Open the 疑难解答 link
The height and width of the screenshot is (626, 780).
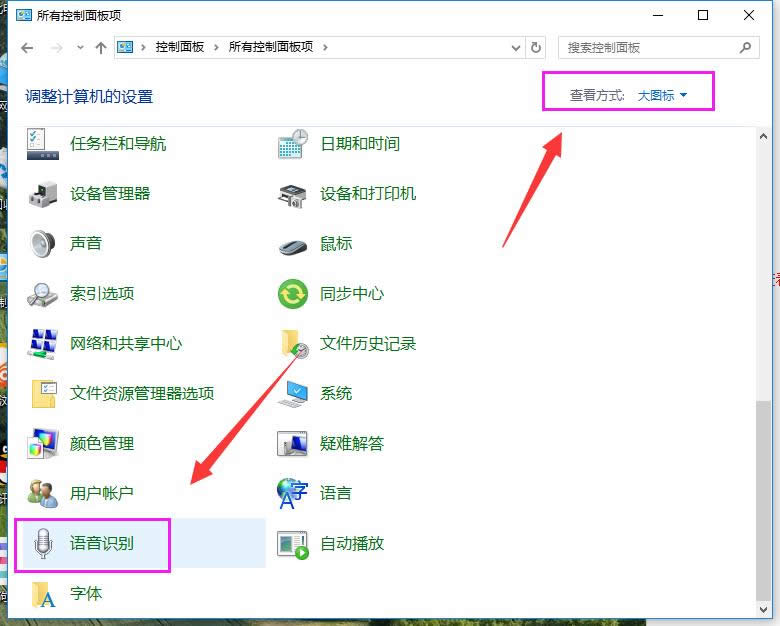(x=352, y=443)
